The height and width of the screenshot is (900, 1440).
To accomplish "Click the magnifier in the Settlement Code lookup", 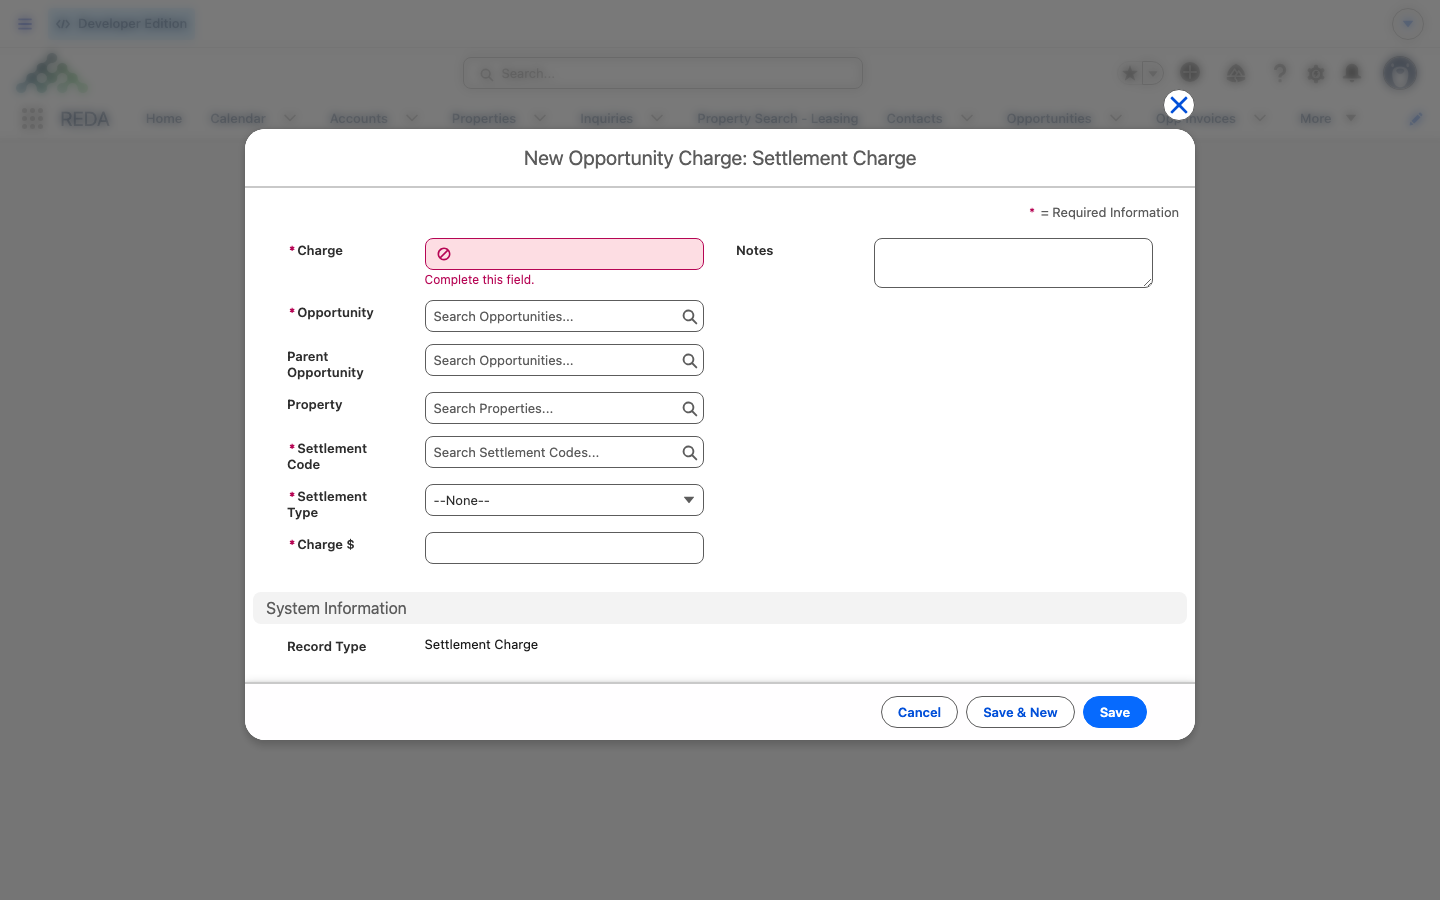I will coord(690,453).
